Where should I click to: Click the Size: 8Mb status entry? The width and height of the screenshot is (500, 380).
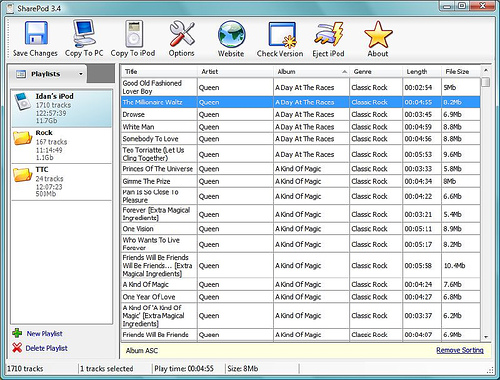tap(243, 369)
